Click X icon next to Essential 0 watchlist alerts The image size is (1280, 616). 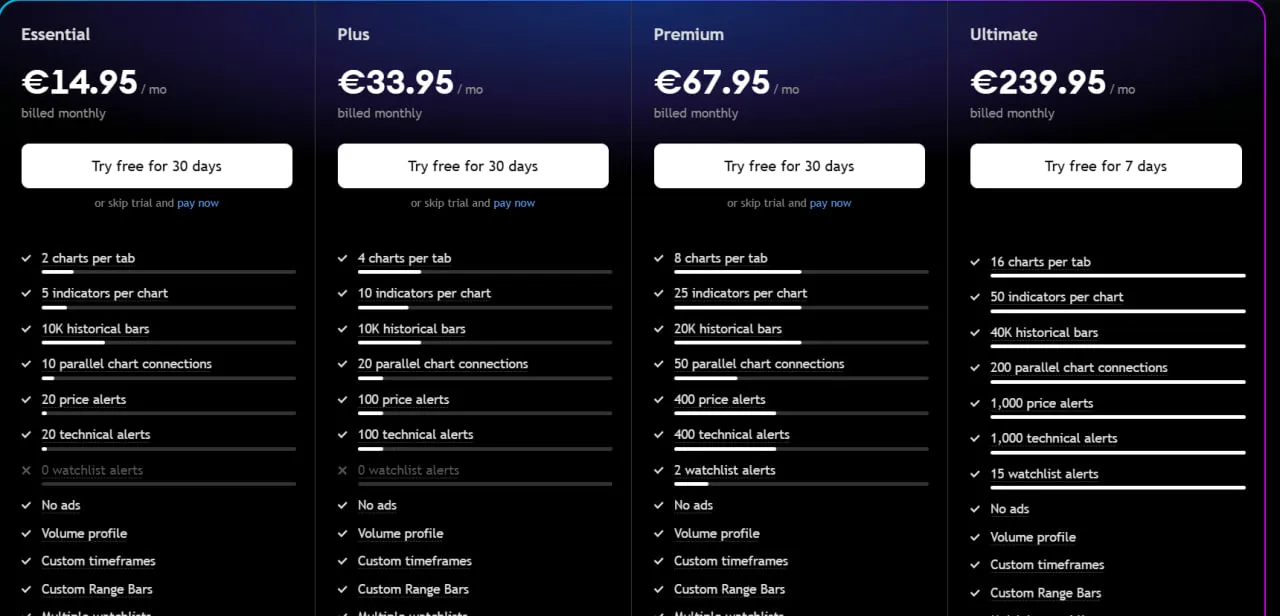click(27, 470)
